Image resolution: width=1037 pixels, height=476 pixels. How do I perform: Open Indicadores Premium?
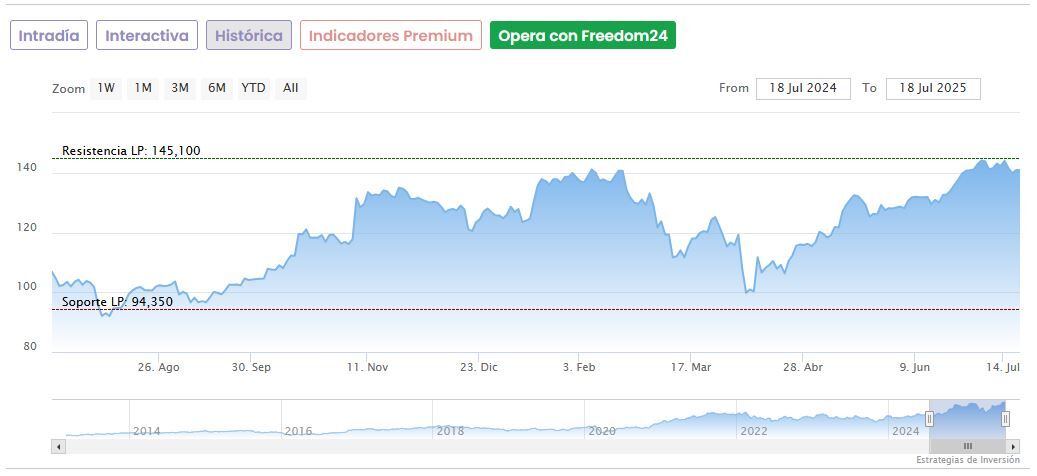pos(390,35)
